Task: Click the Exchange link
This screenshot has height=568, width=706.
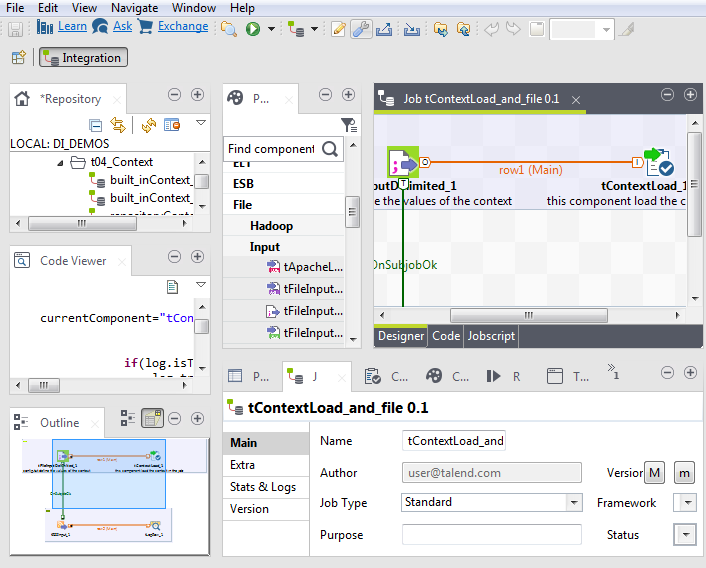Action: click(x=183, y=27)
